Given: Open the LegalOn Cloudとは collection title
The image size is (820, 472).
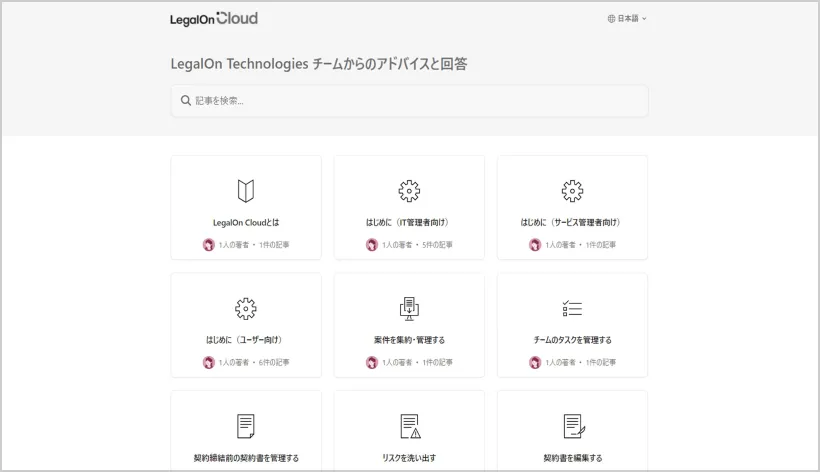Looking at the screenshot, I should coord(246,222).
